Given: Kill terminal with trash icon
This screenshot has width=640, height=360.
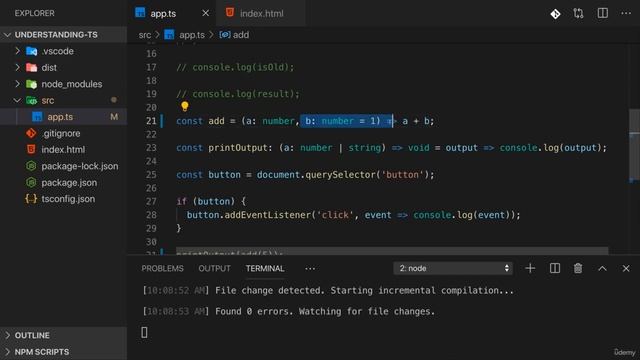Looking at the screenshot, I should pyautogui.click(x=578, y=268).
